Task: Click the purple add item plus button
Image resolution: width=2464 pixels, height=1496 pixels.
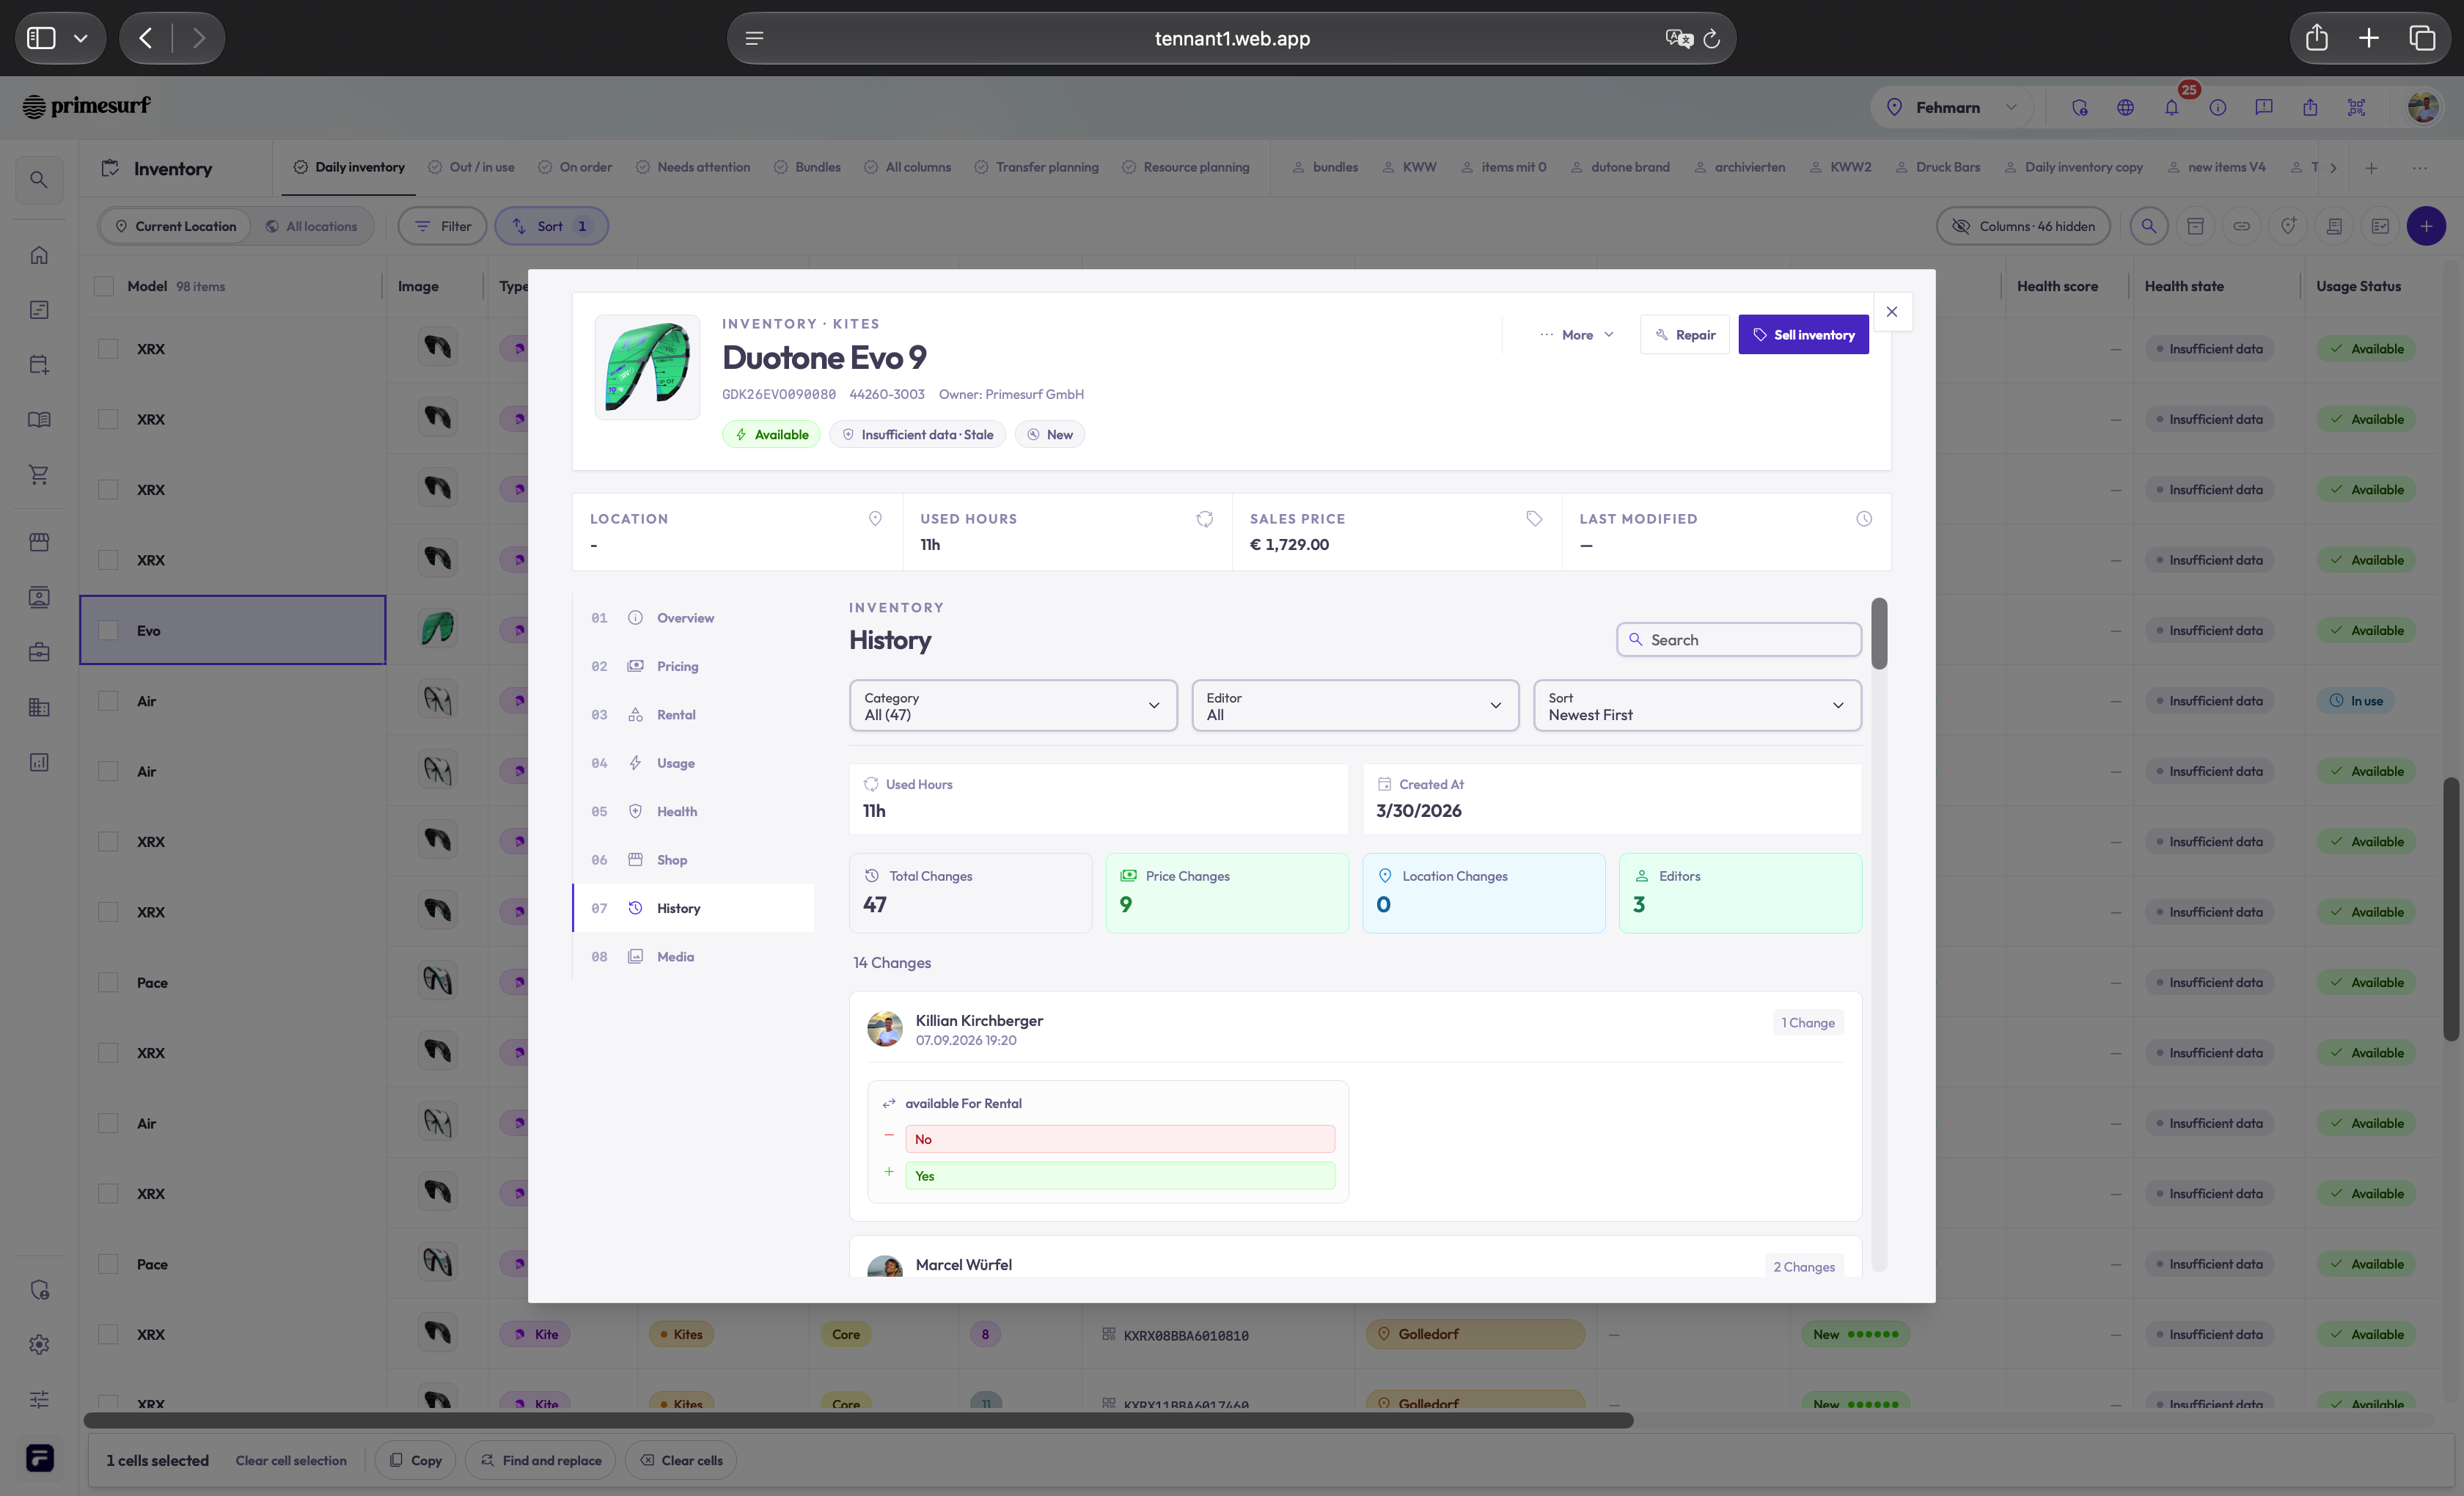Action: (x=2426, y=226)
